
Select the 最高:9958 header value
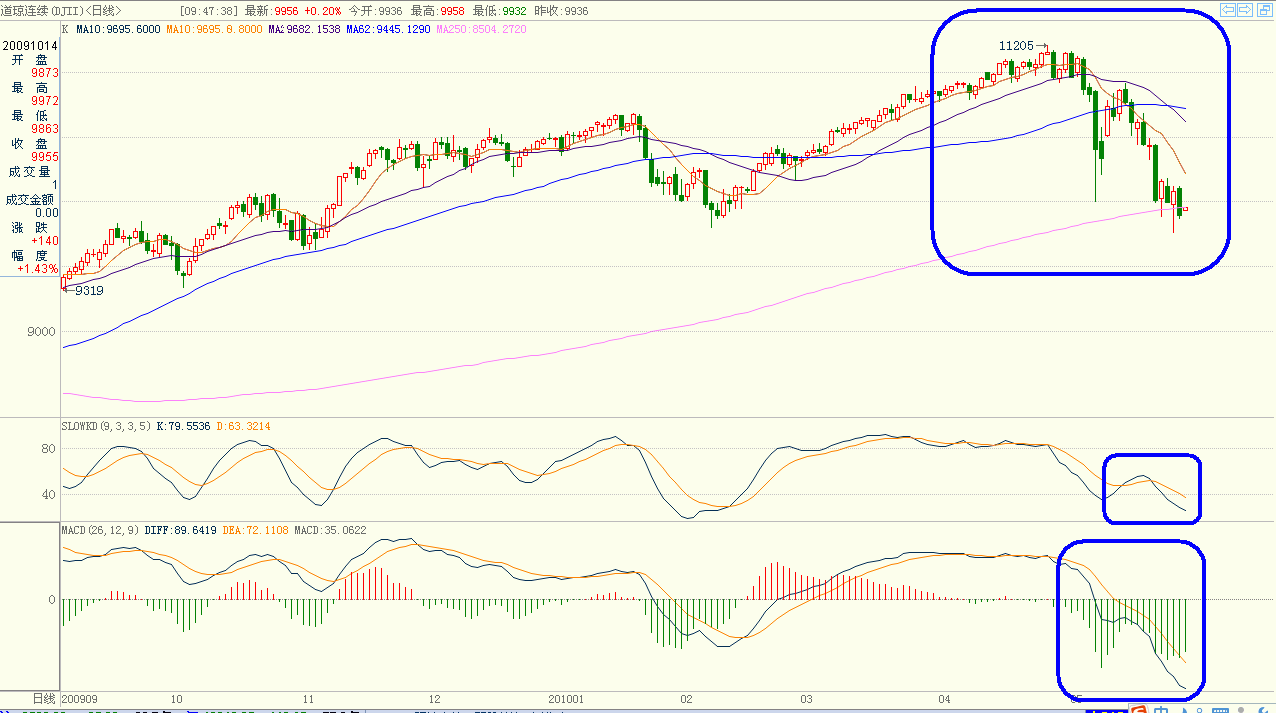point(438,11)
